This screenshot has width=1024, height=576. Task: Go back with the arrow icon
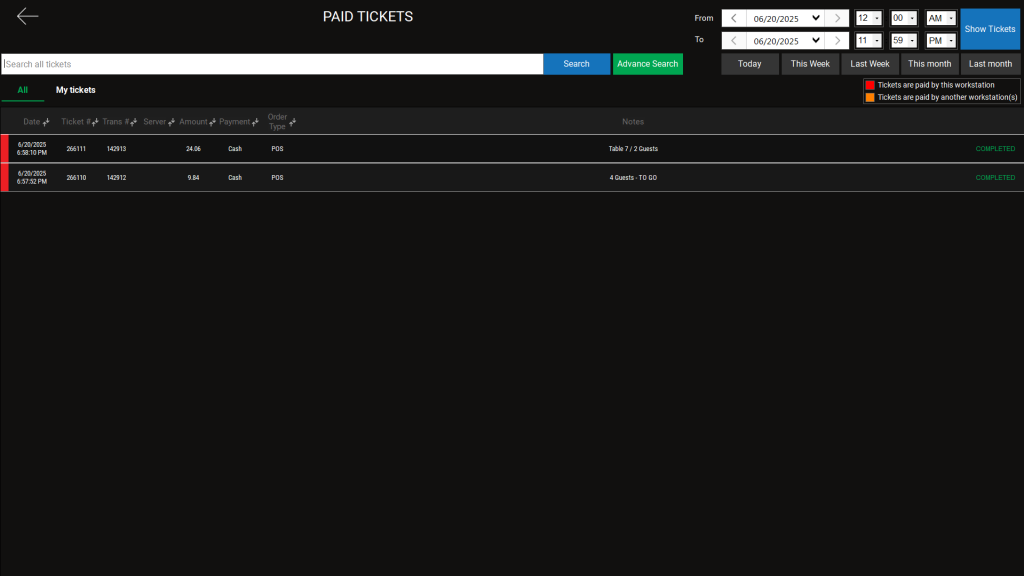tap(27, 16)
